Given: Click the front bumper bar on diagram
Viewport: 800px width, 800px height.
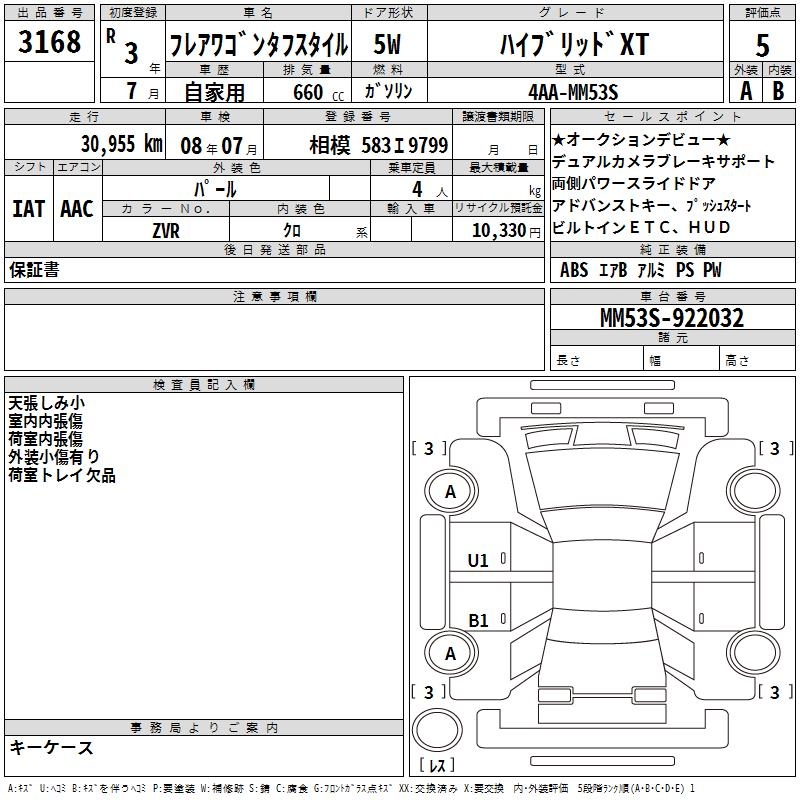Looking at the screenshot, I should [602, 385].
